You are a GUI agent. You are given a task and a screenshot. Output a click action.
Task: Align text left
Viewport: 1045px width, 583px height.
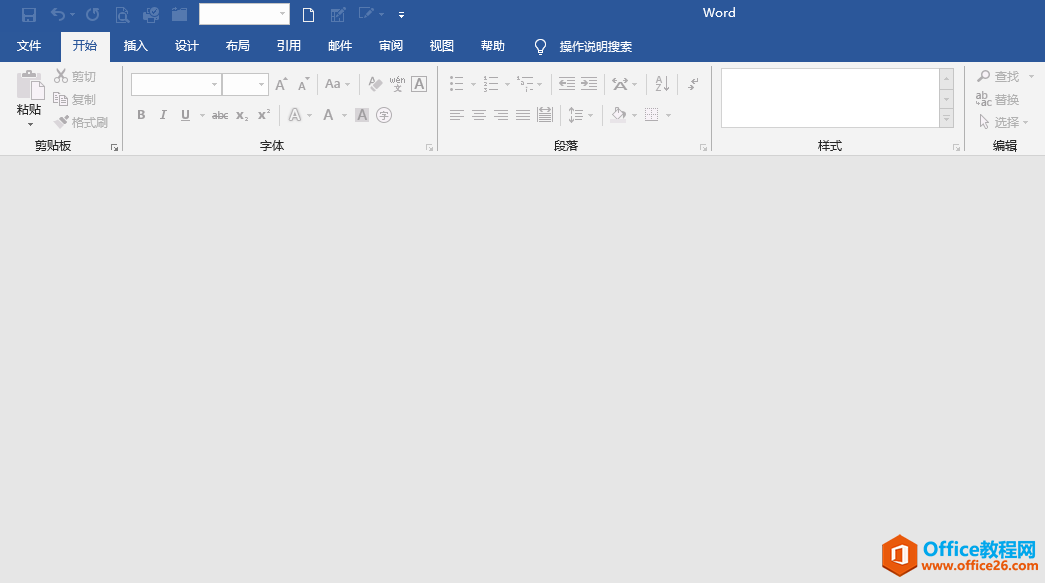tap(457, 115)
